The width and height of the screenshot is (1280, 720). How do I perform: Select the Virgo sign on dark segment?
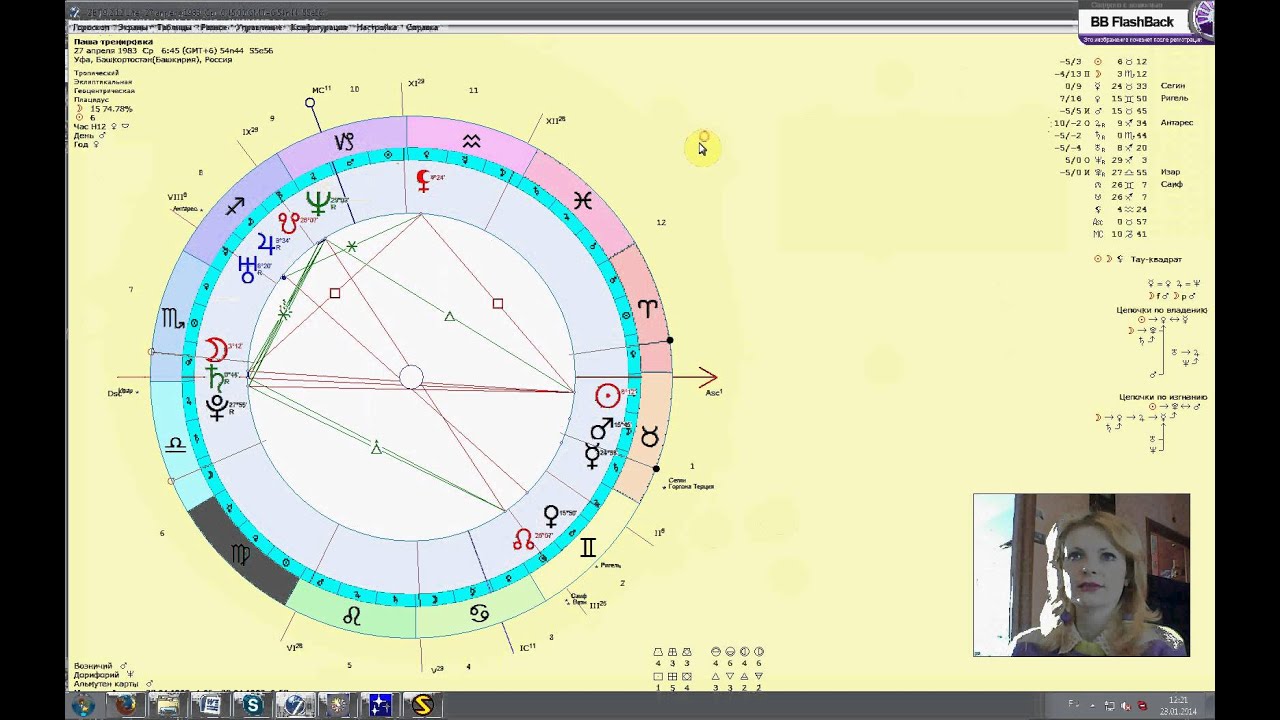[240, 553]
